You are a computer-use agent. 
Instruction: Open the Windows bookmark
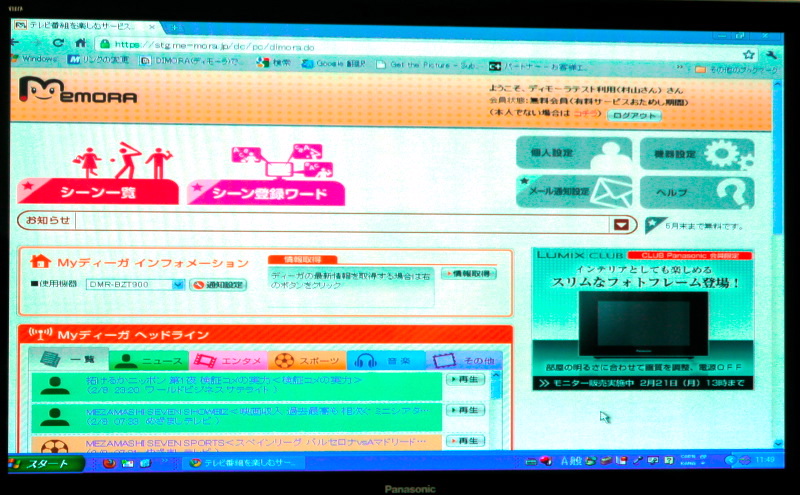click(34, 59)
